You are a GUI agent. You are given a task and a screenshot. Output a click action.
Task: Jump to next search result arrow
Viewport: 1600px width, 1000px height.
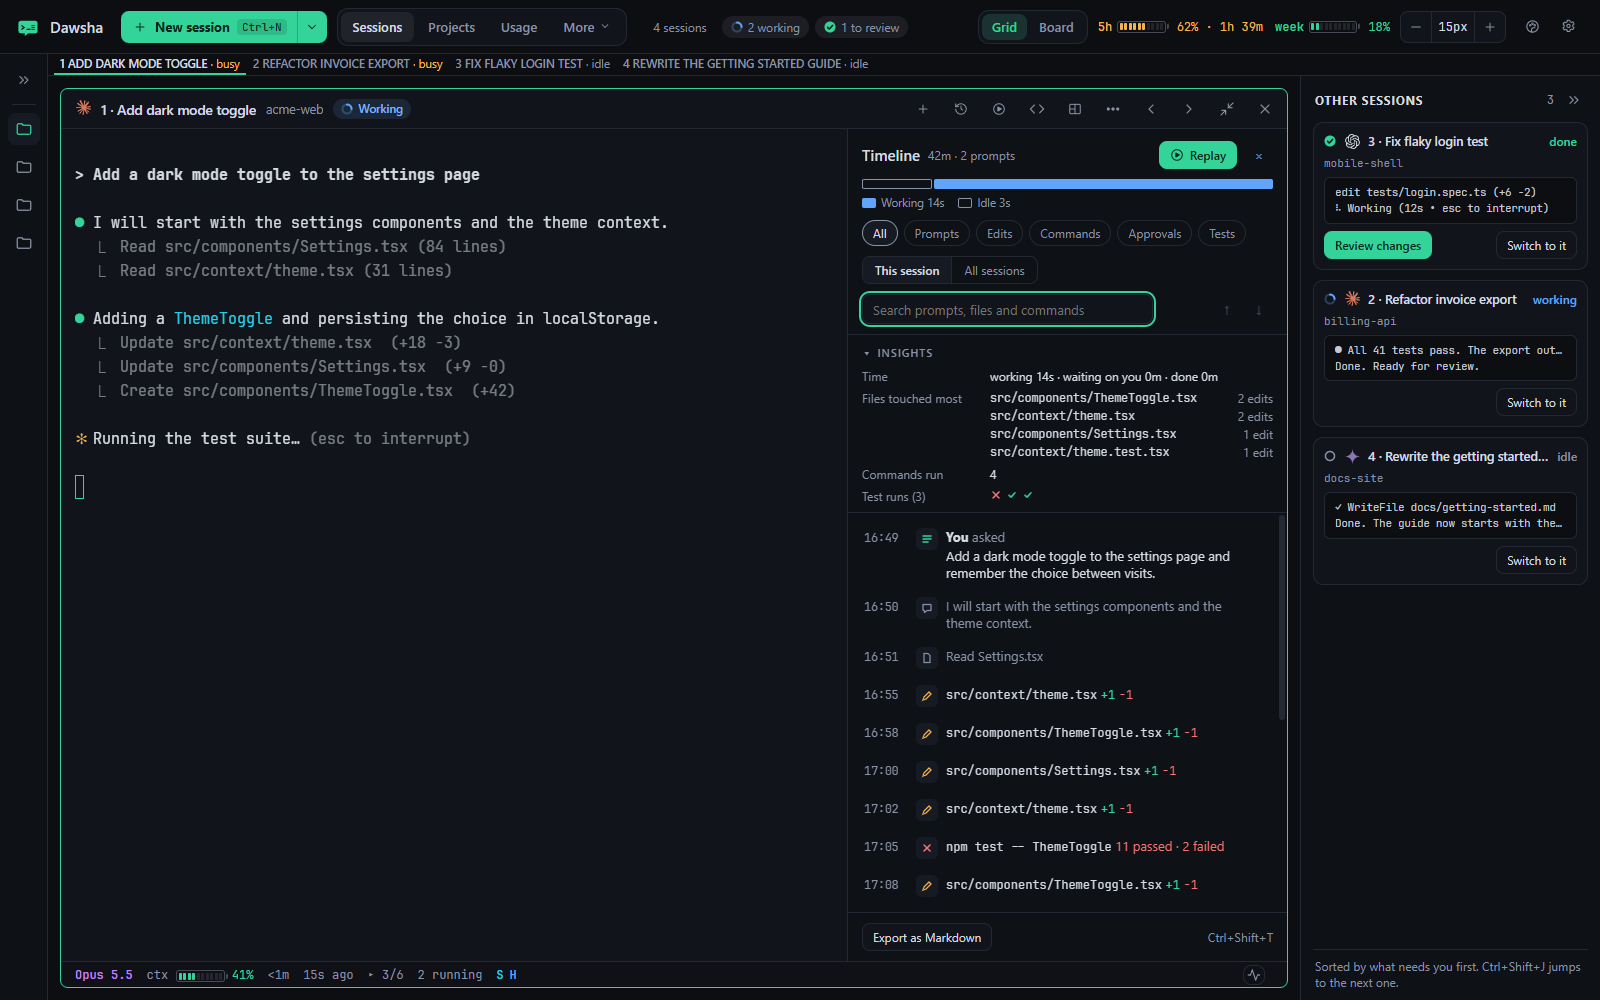(1259, 310)
